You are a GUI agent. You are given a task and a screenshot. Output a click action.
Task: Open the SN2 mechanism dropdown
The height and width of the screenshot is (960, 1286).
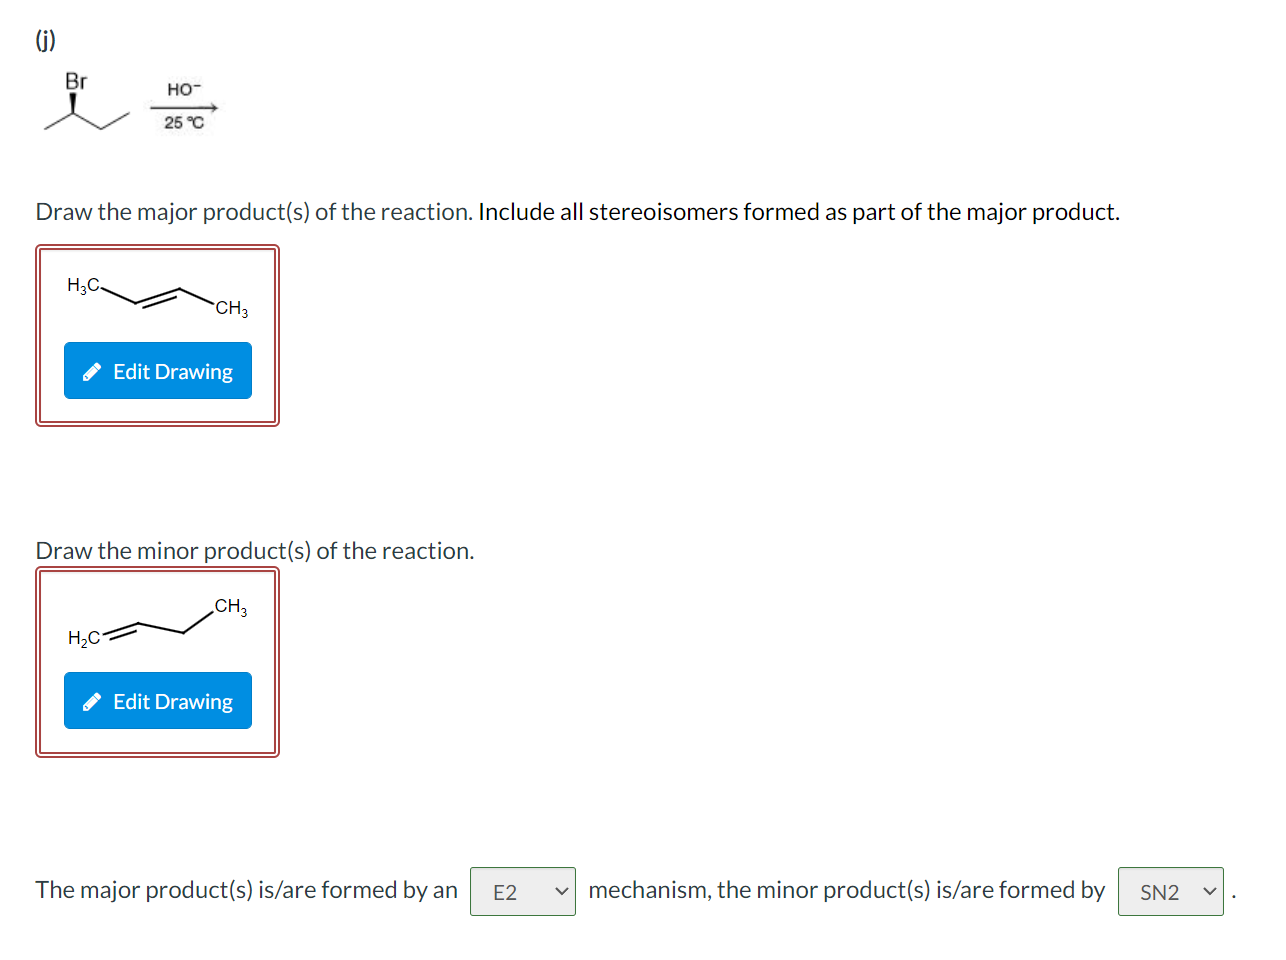1171,892
